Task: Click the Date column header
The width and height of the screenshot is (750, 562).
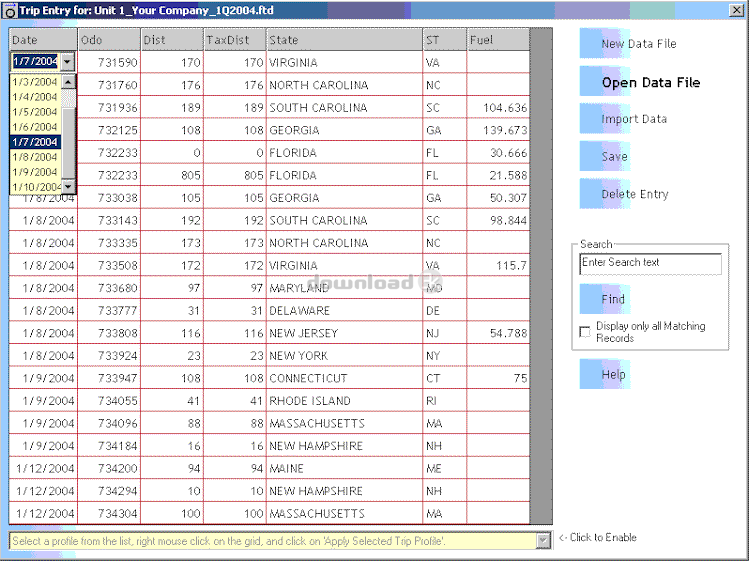Action: [43, 40]
